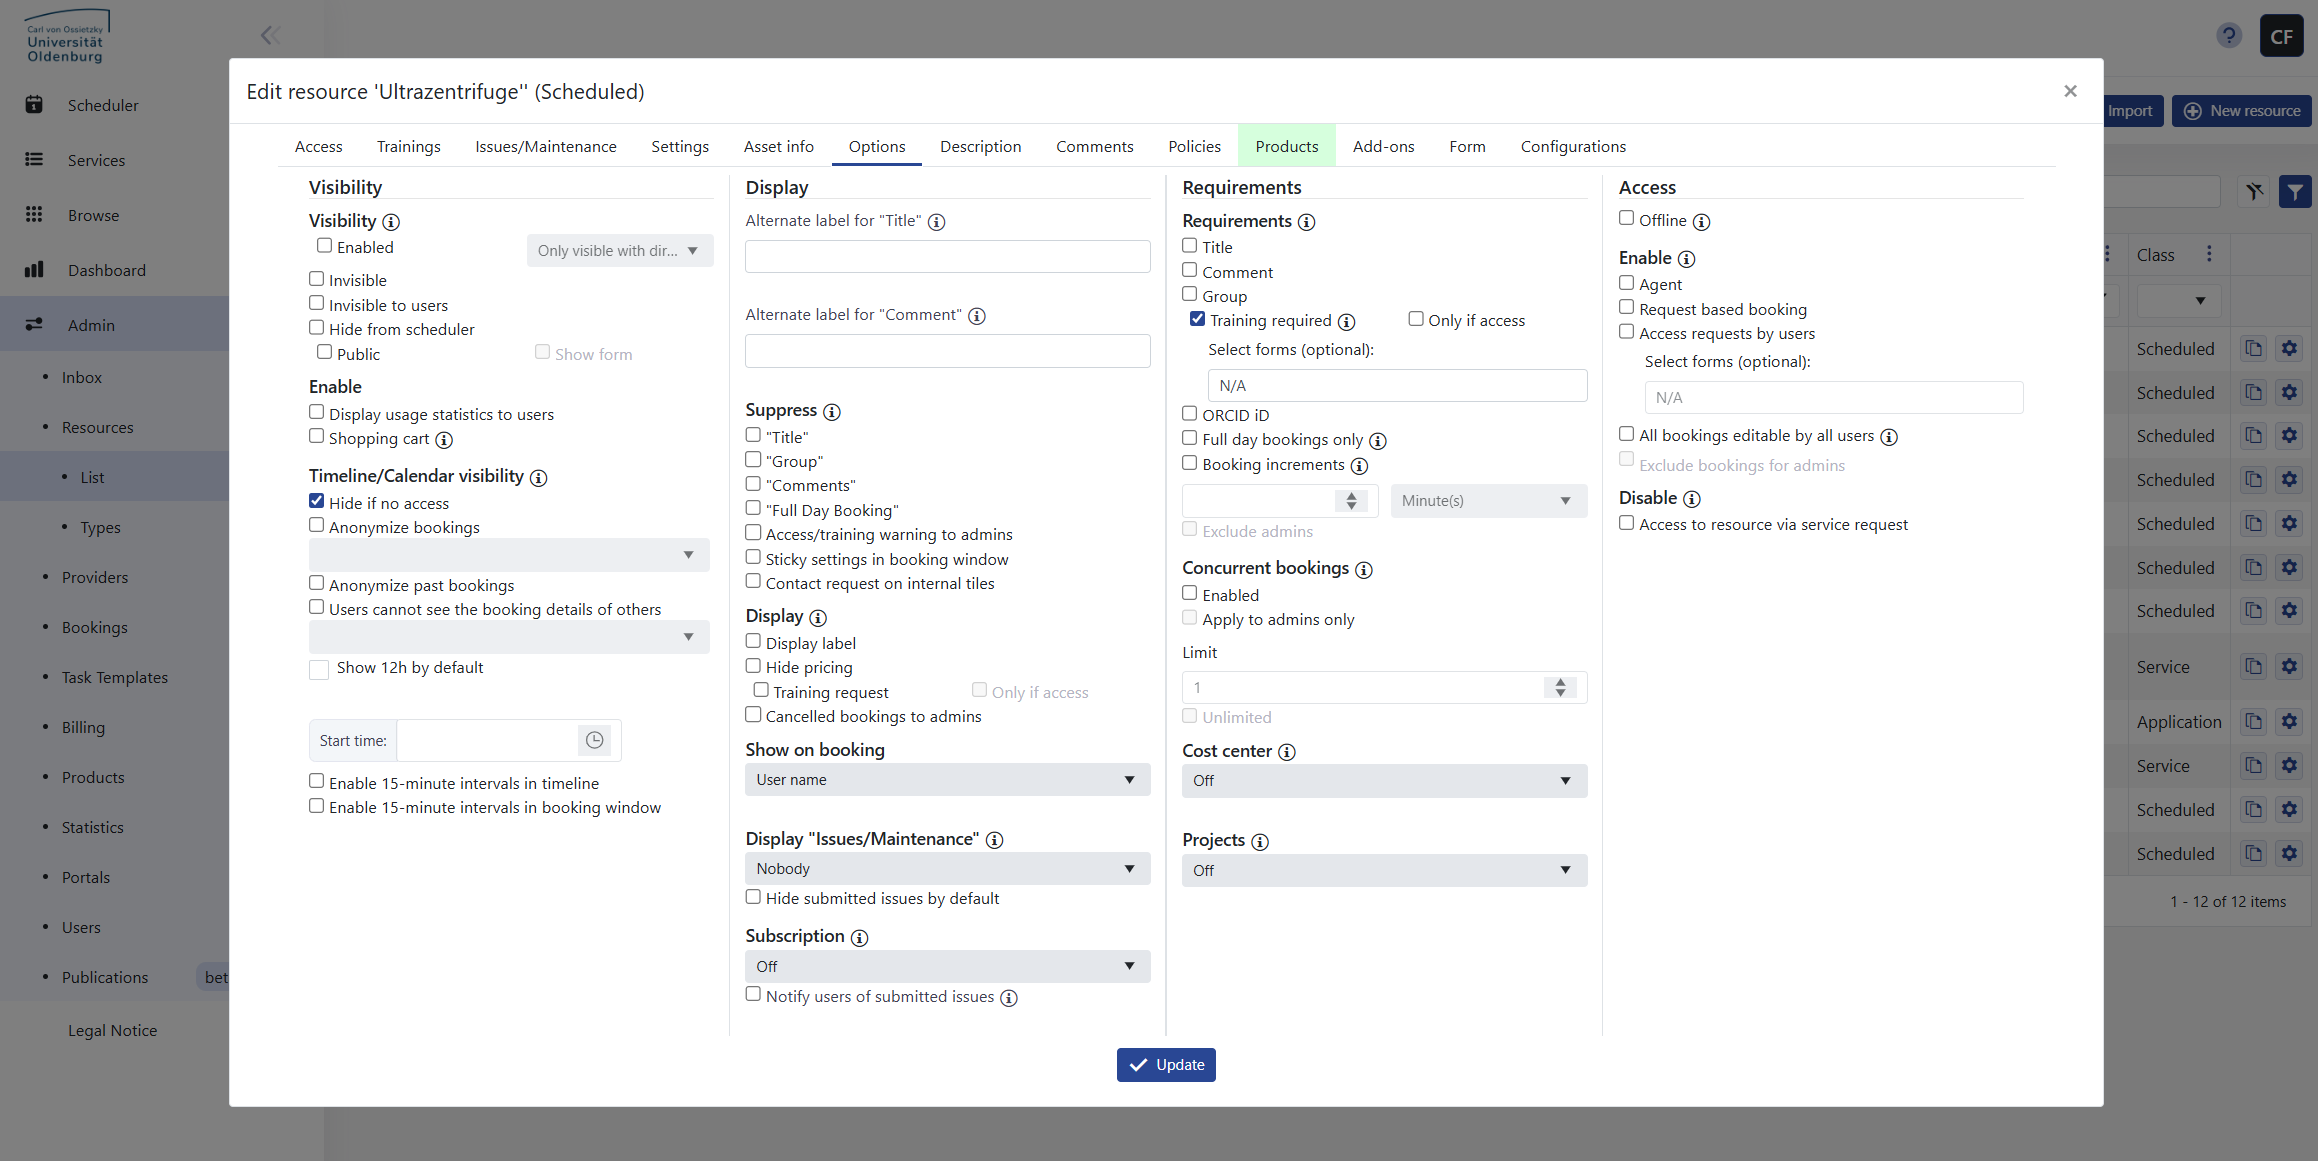The image size is (2318, 1161).
Task: Expand the Cost center dropdown
Action: point(1383,781)
